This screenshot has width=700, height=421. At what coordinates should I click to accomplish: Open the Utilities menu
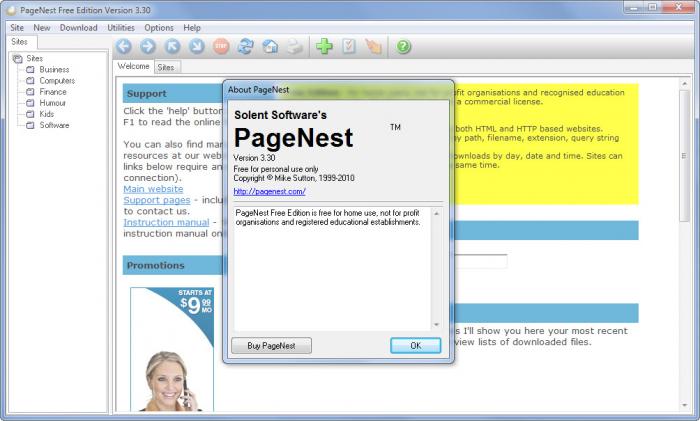pos(121,28)
